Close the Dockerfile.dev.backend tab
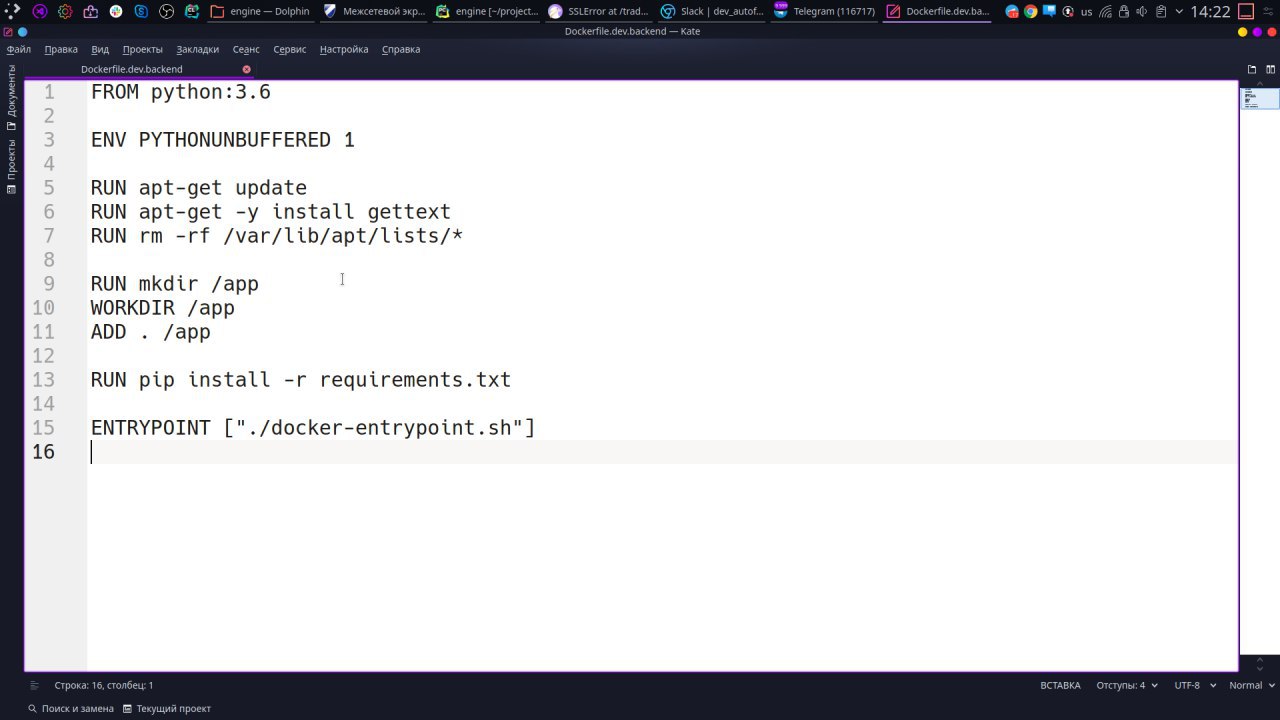 (x=246, y=69)
